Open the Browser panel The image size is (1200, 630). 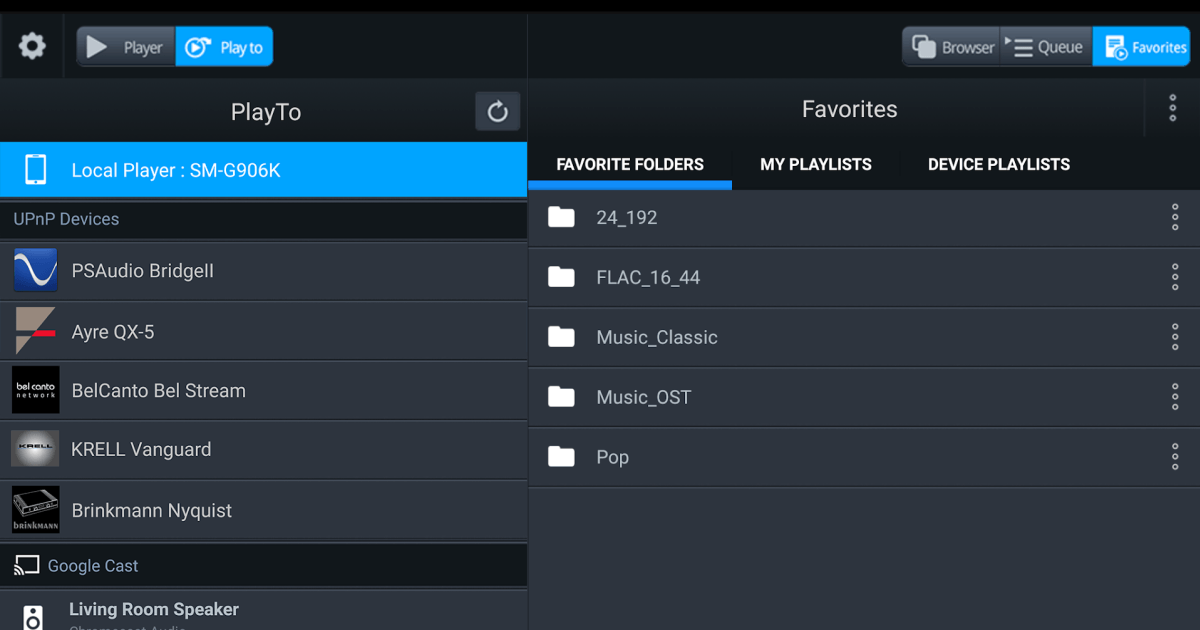coord(951,47)
